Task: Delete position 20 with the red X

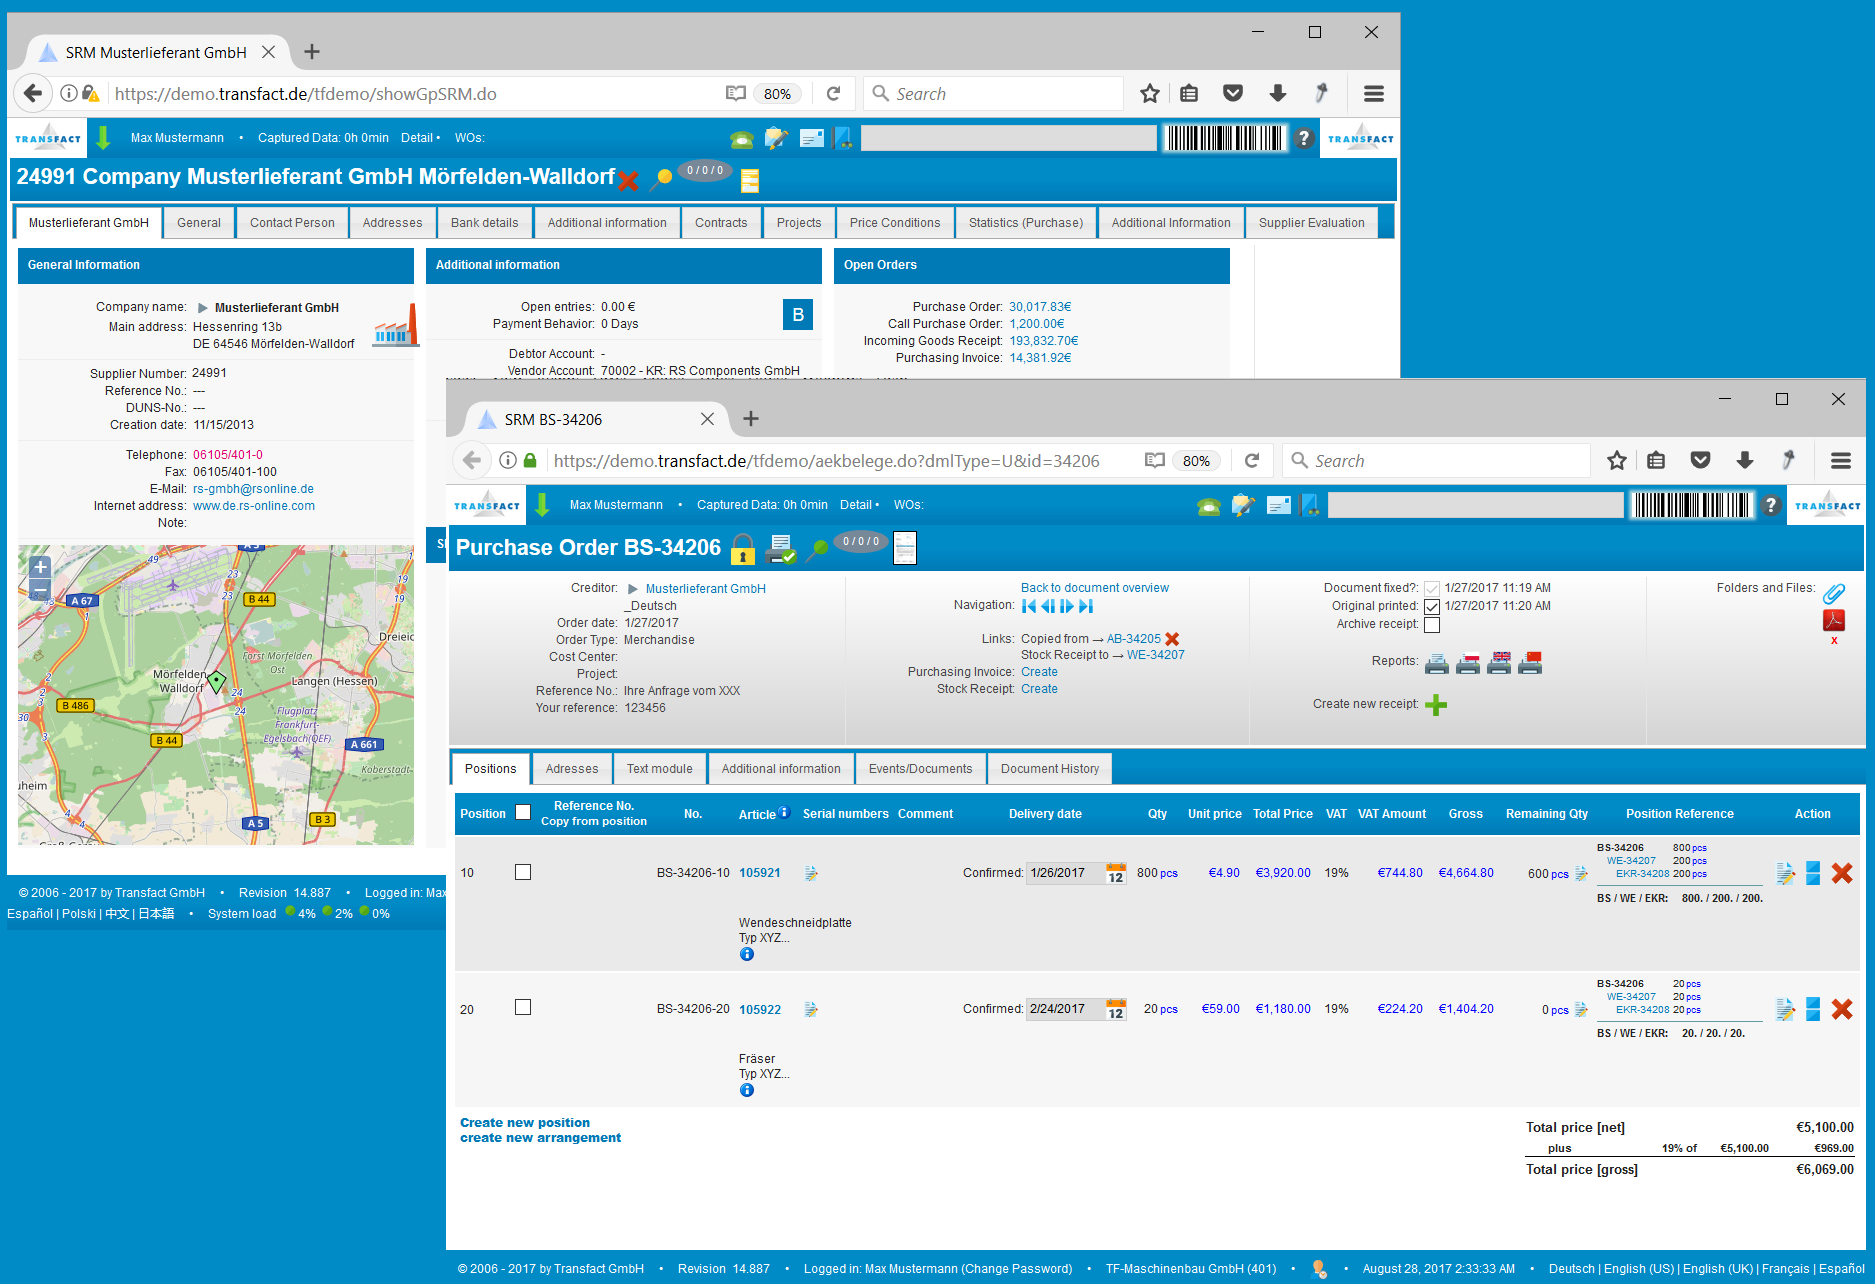Action: [1842, 1009]
